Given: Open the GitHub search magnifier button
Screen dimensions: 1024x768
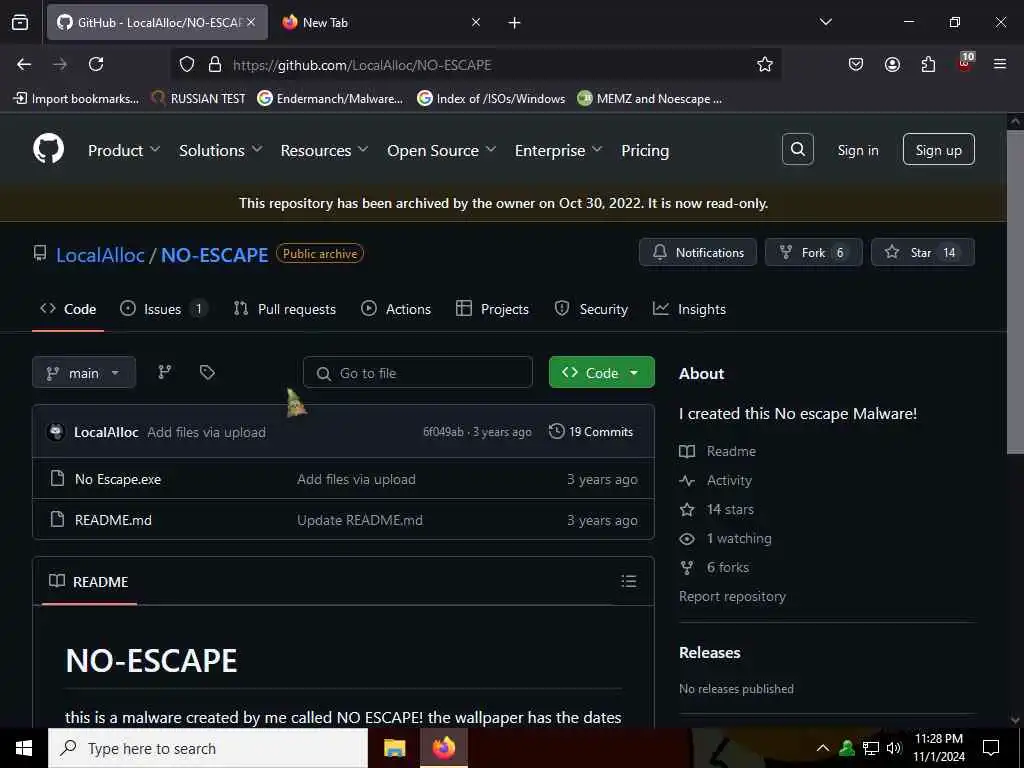Looking at the screenshot, I should point(797,150).
